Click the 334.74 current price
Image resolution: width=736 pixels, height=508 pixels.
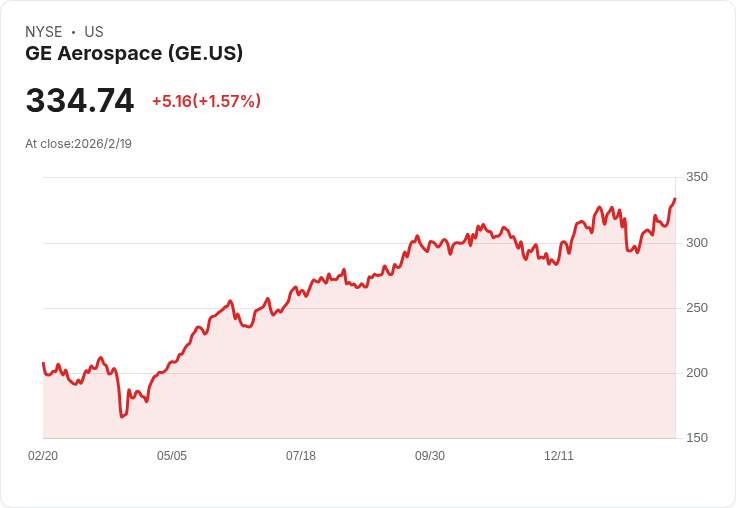(80, 100)
